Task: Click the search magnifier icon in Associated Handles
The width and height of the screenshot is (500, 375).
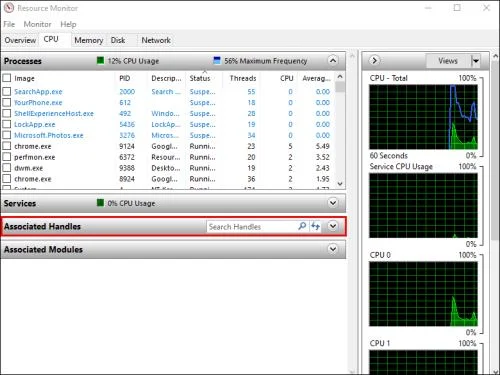Action: pos(302,226)
